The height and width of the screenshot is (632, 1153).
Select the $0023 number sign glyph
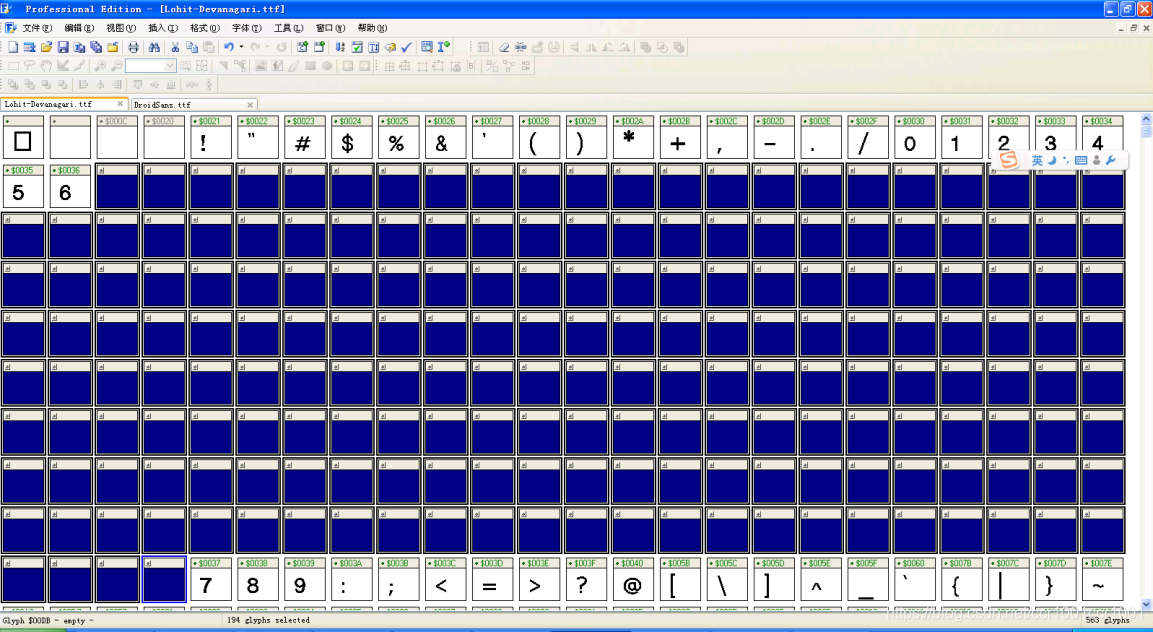[x=304, y=137]
